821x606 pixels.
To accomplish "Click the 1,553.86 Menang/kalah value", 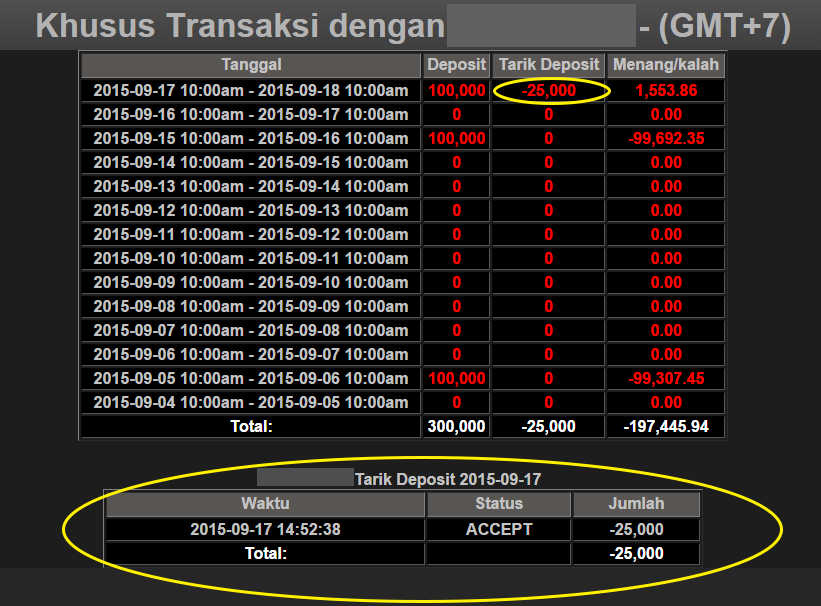I will 666,91.
